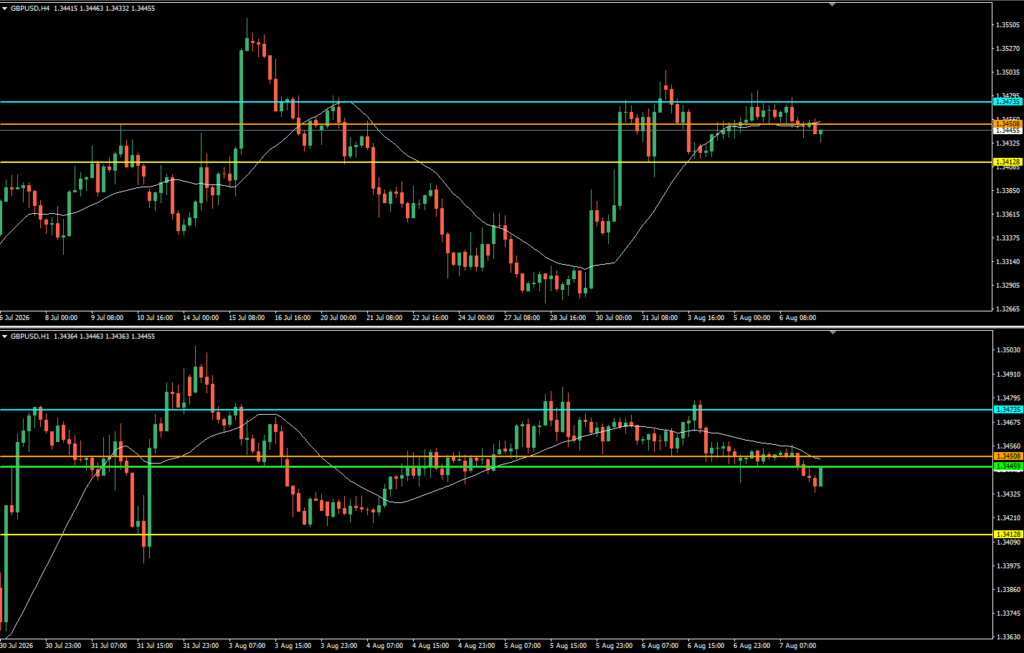
Task: Click the 1.35030 price scale label on the H1 chart
Action: pos(1008,350)
